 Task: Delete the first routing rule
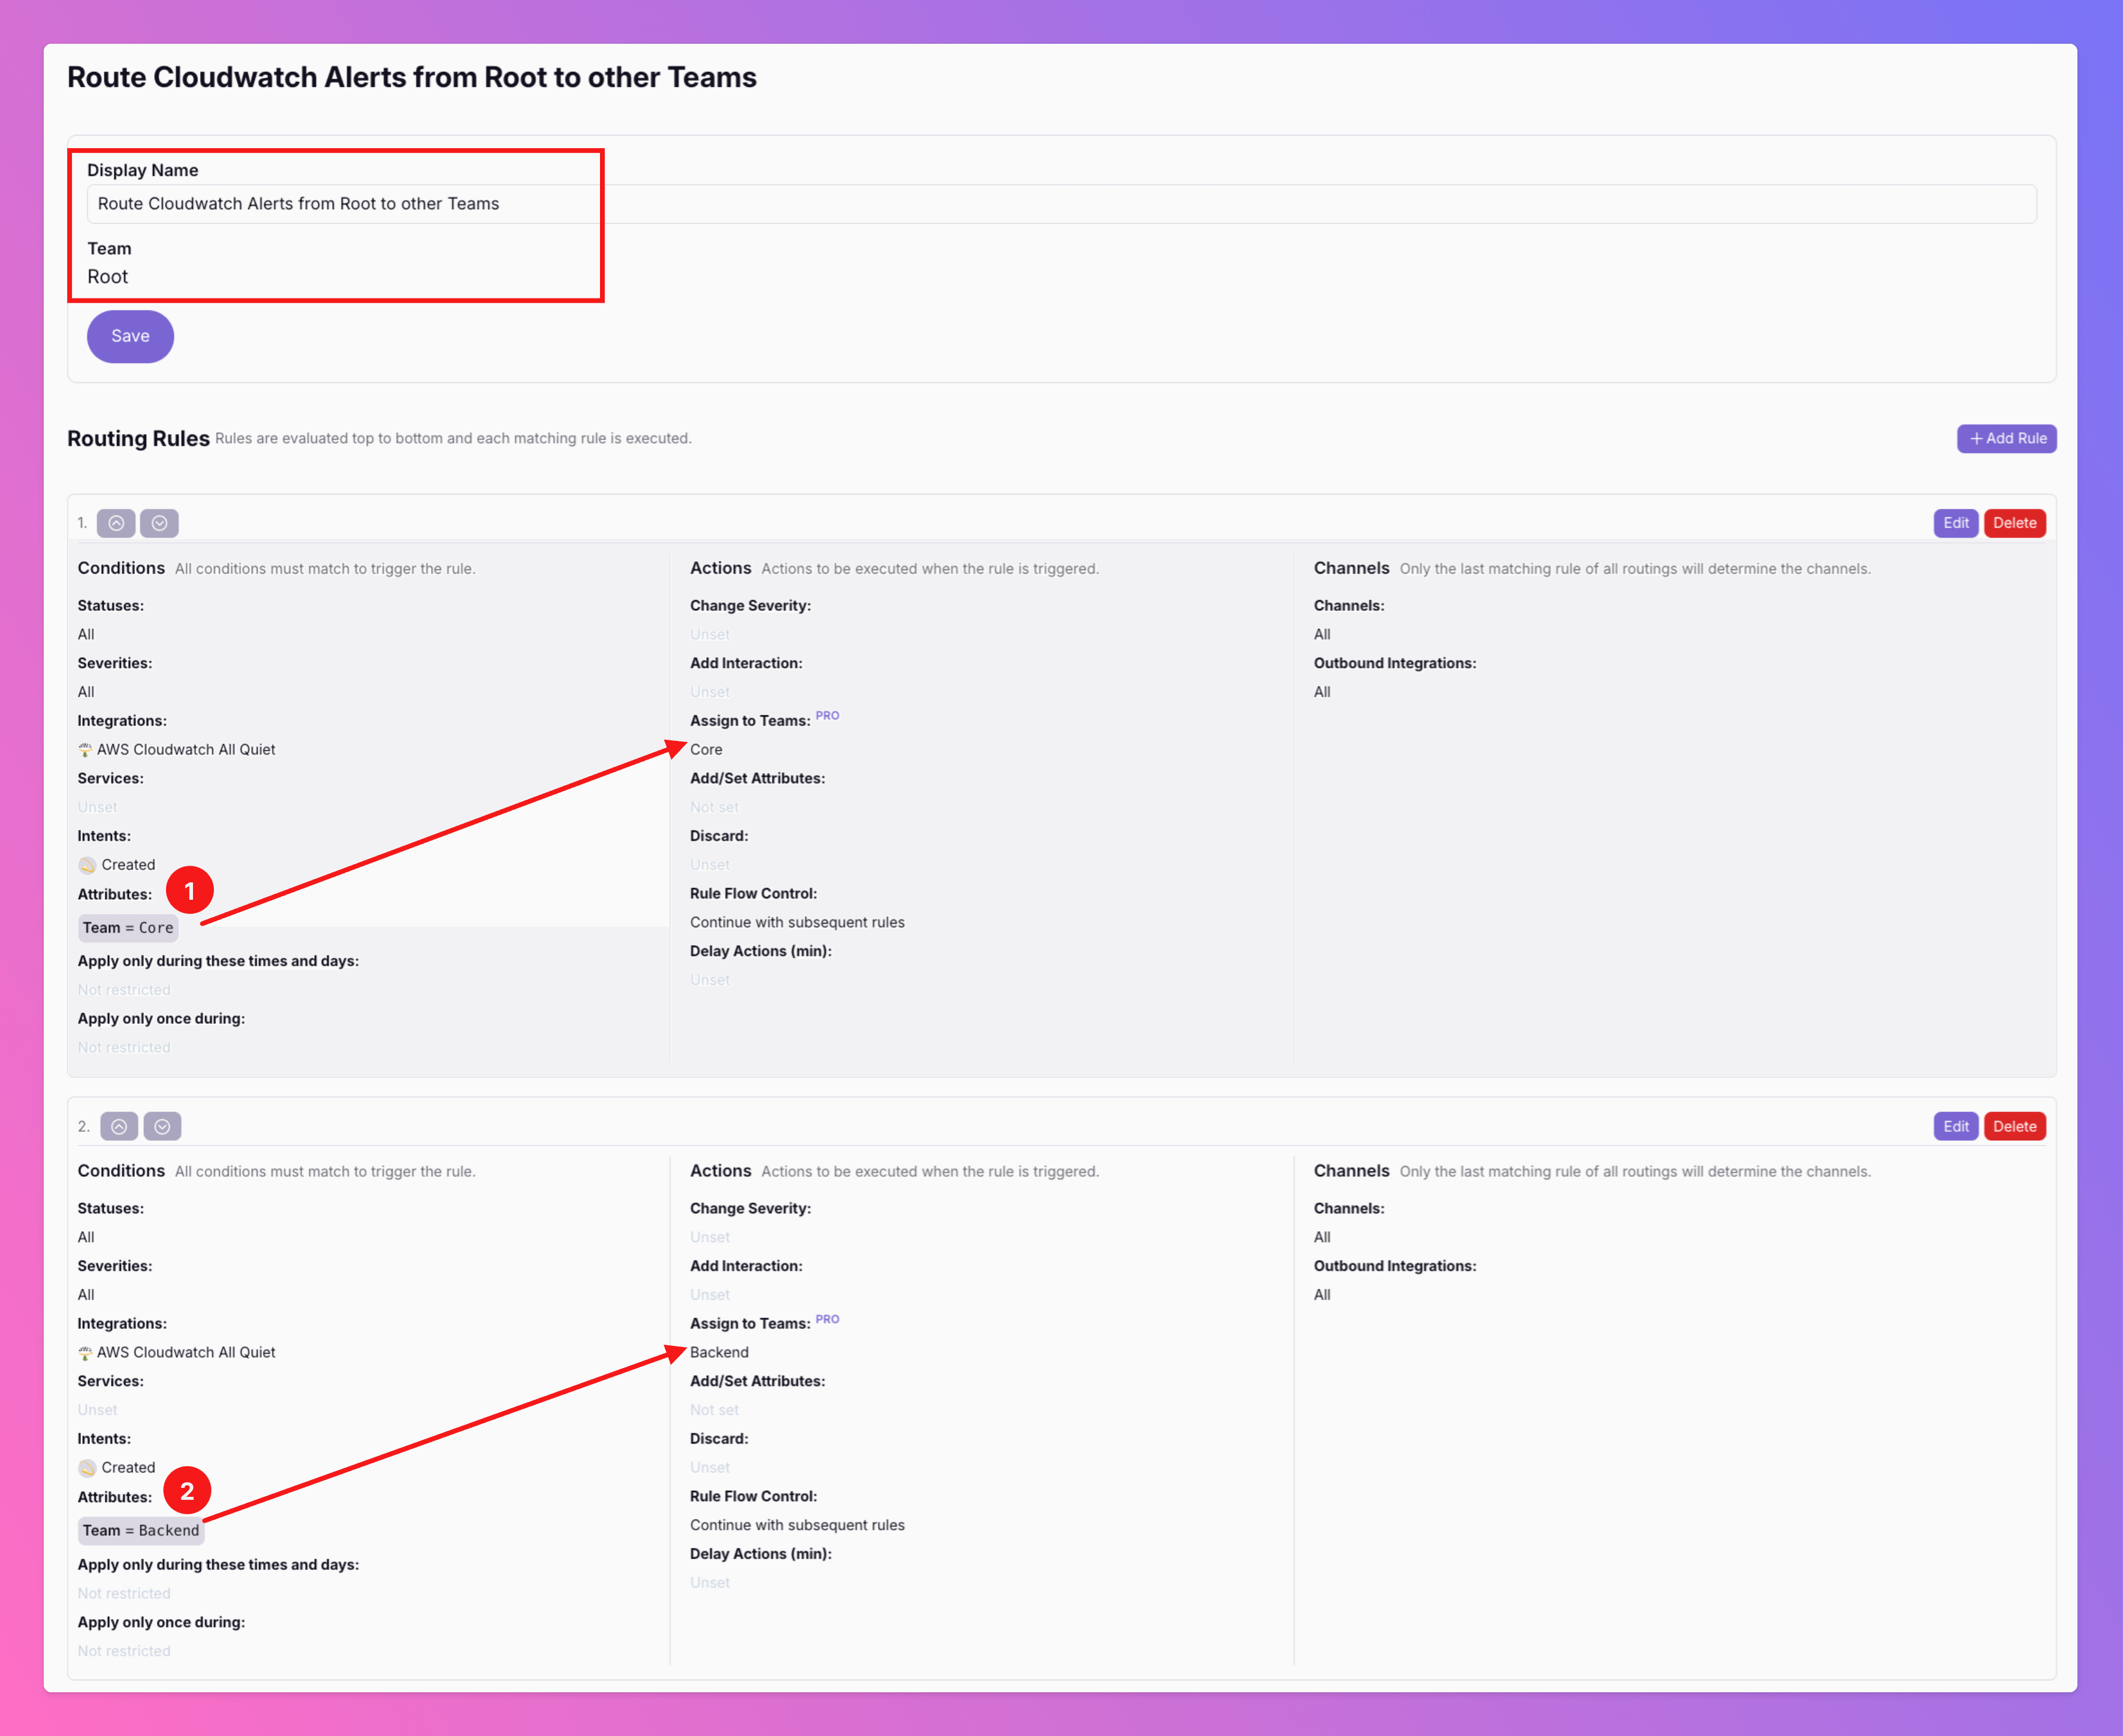[2014, 523]
